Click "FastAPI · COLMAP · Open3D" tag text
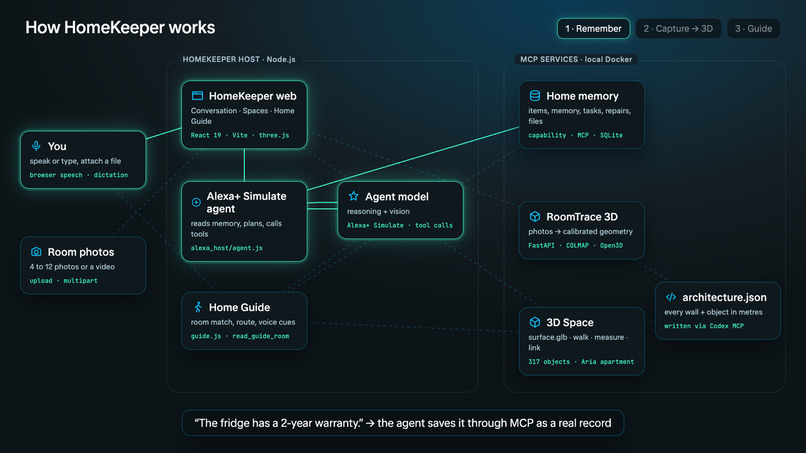 (575, 246)
